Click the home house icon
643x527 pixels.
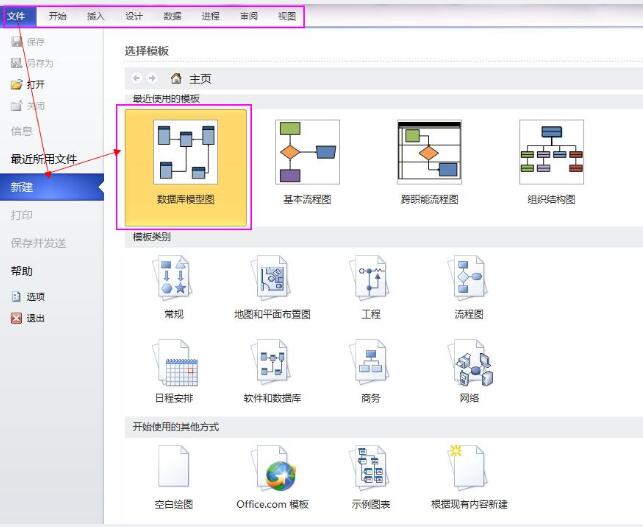[176, 78]
